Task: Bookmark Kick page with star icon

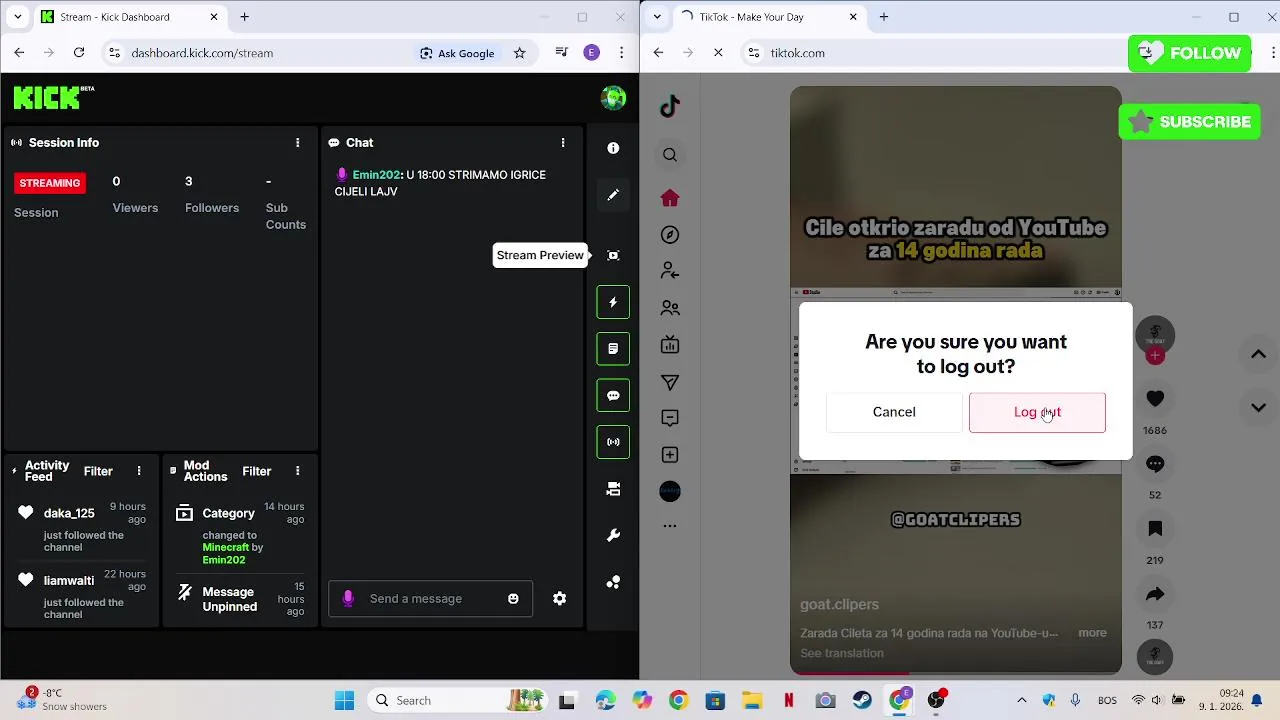Action: (x=519, y=53)
